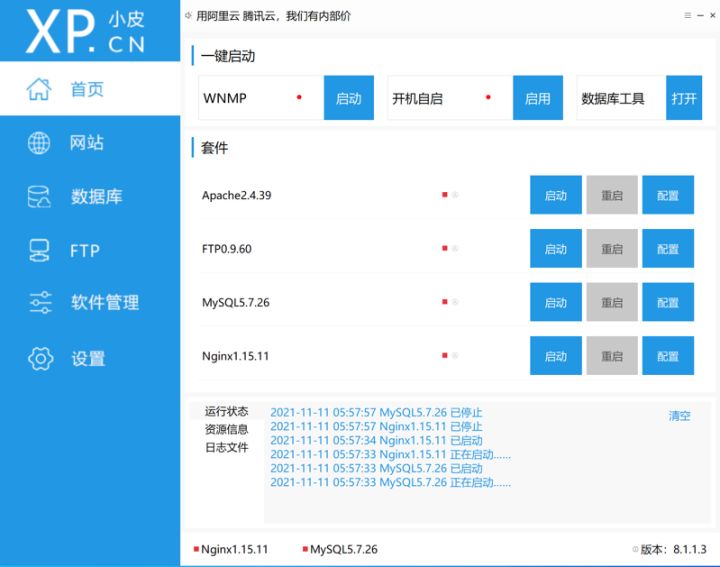Restart MySQL5.7.26 with 重启 button
This screenshot has width=720, height=567.
[x=611, y=302]
